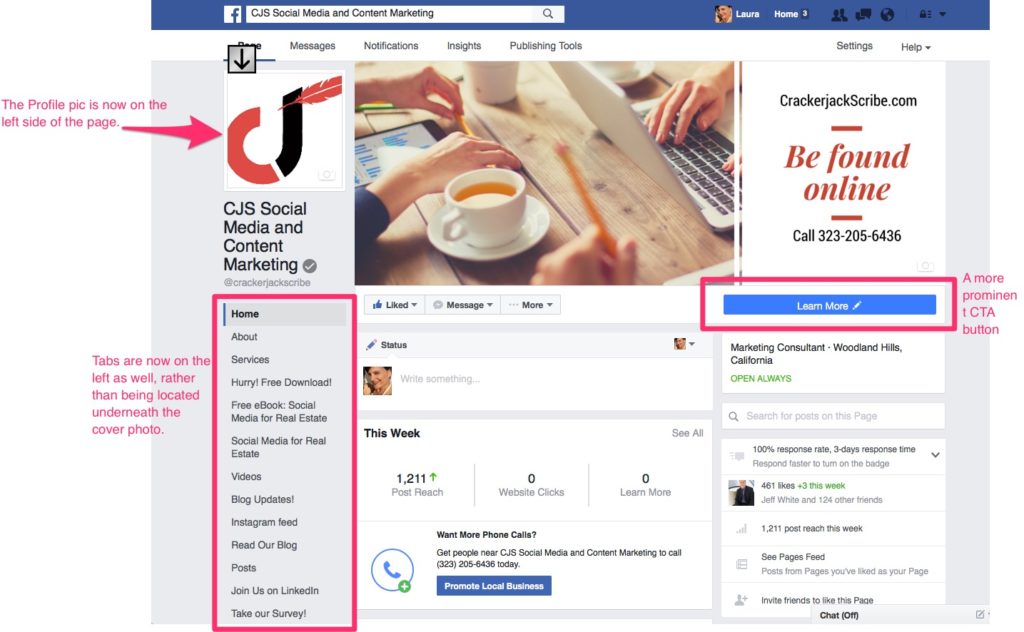Image resolution: width=1024 pixels, height=632 pixels.
Task: Click the compose icon in Chat bar
Action: (x=980, y=614)
